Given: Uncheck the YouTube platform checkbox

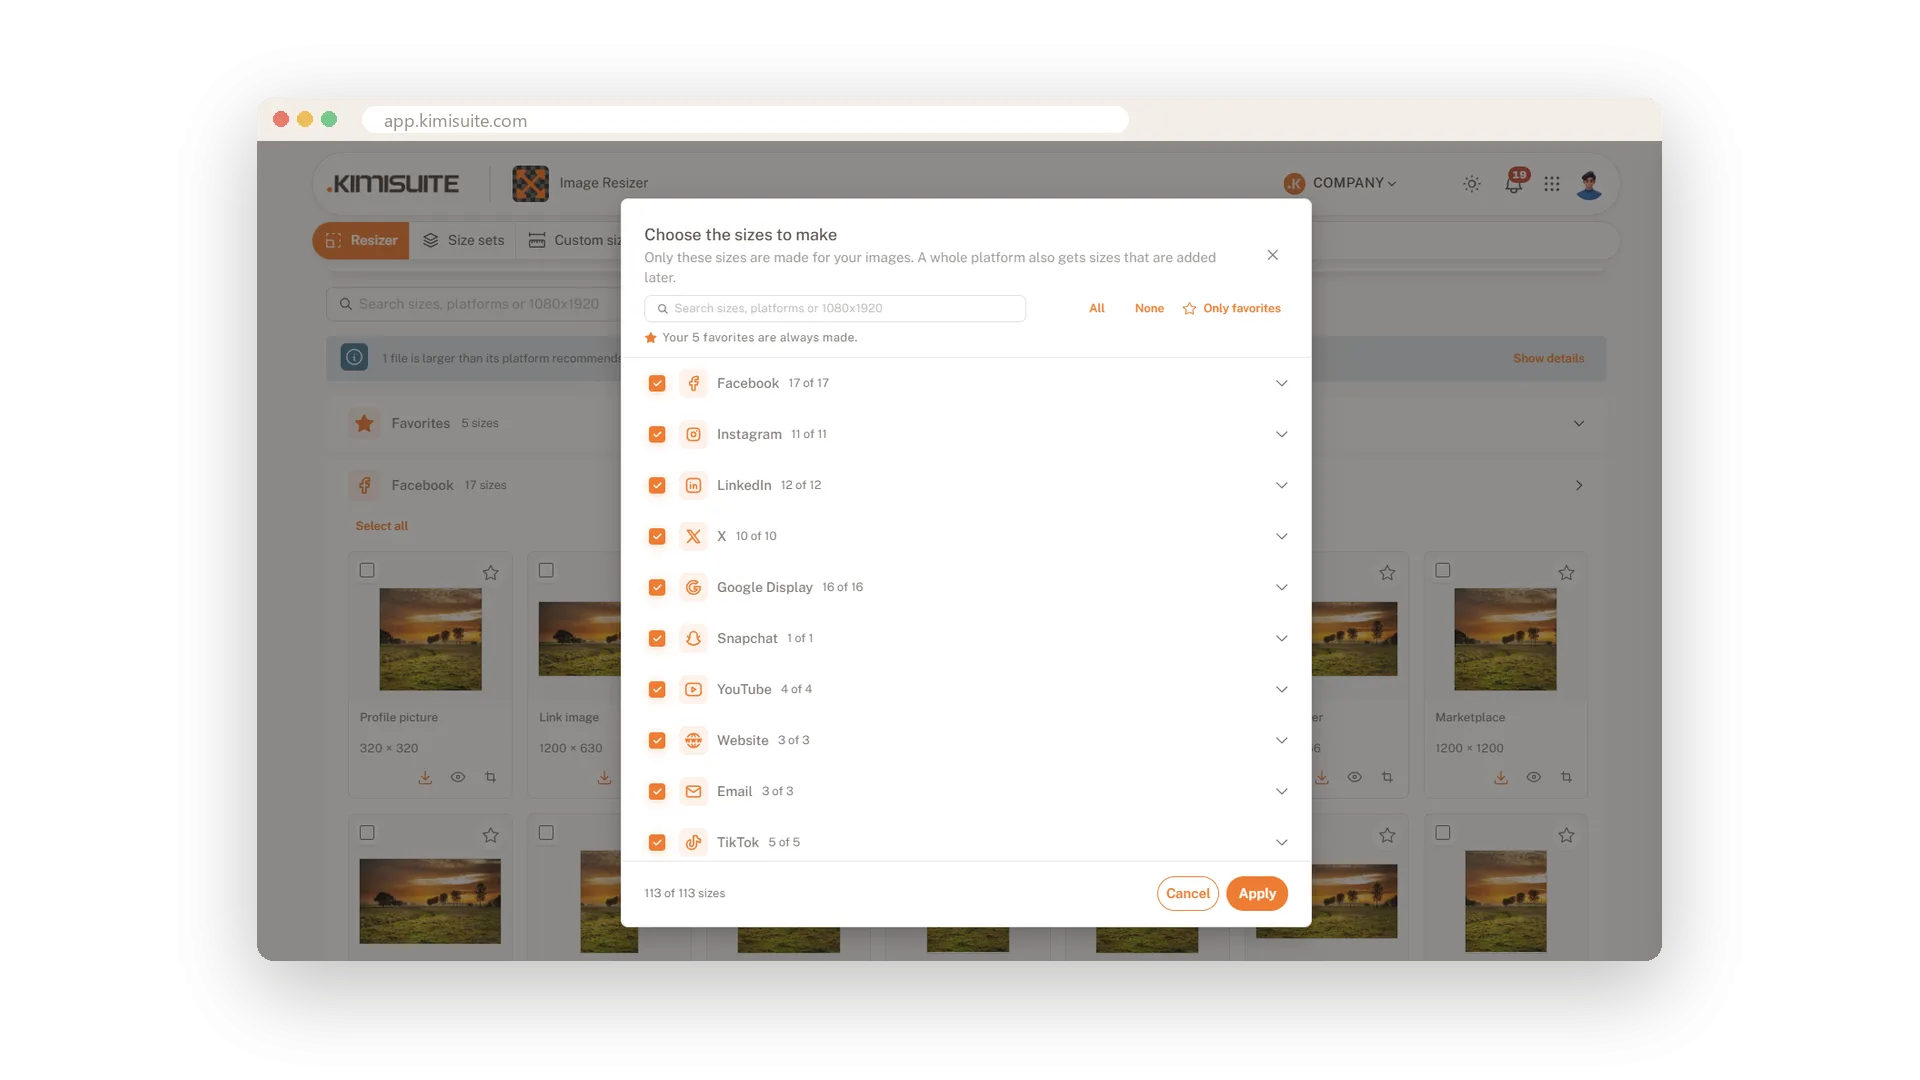Looking at the screenshot, I should coord(657,689).
